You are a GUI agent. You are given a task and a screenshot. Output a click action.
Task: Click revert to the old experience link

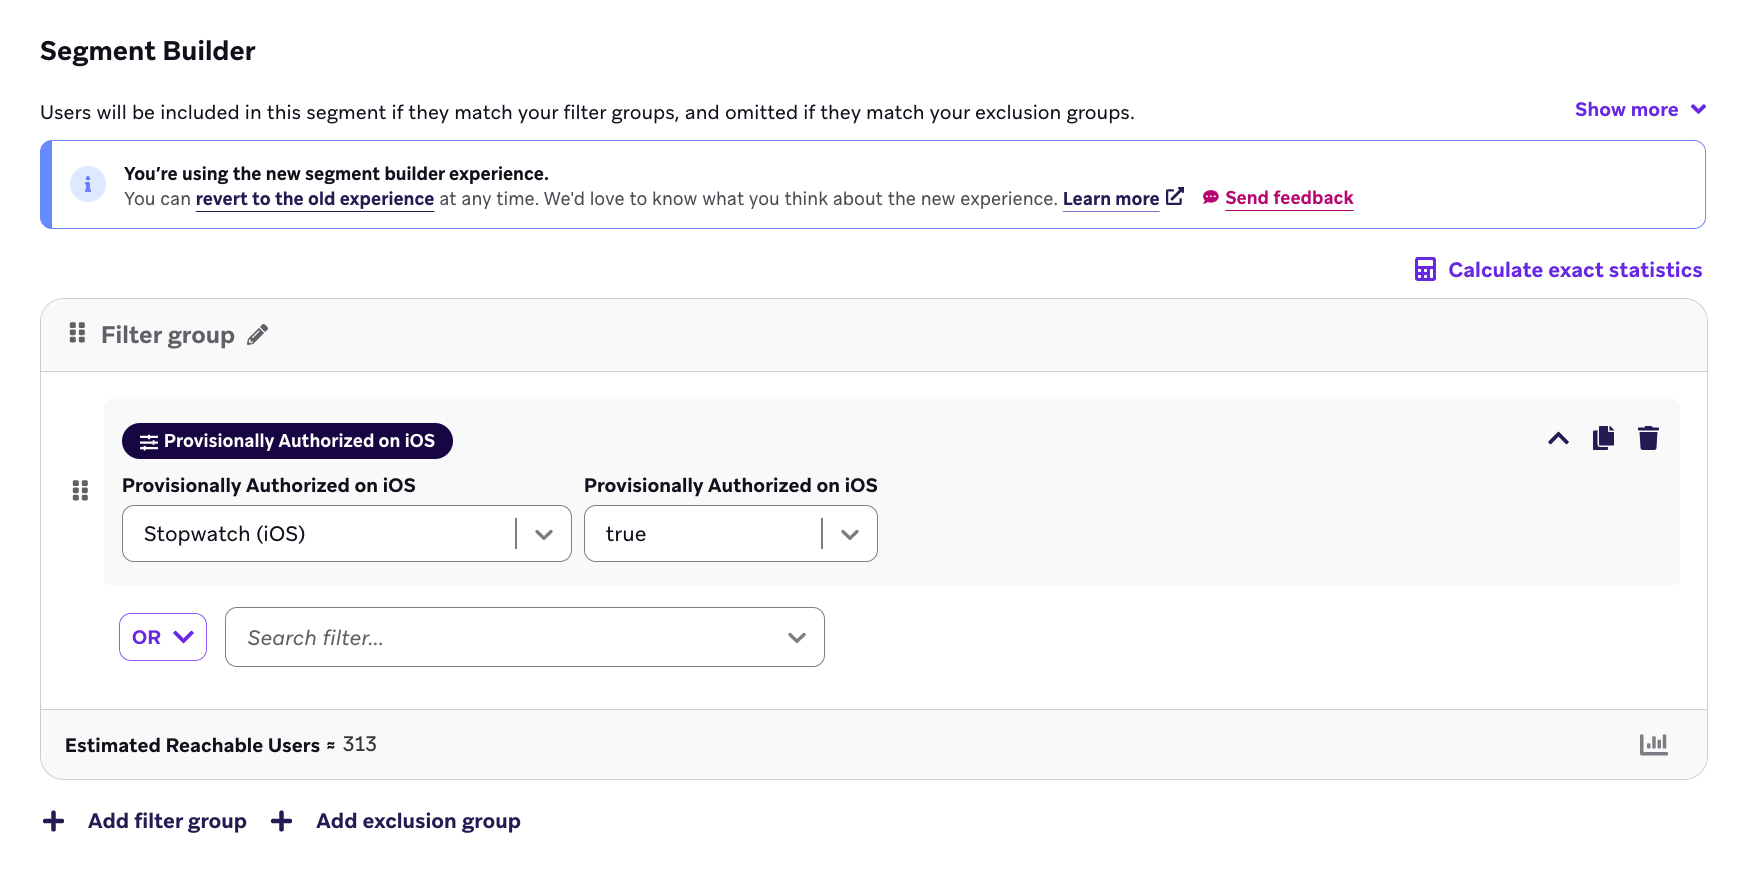pos(315,199)
